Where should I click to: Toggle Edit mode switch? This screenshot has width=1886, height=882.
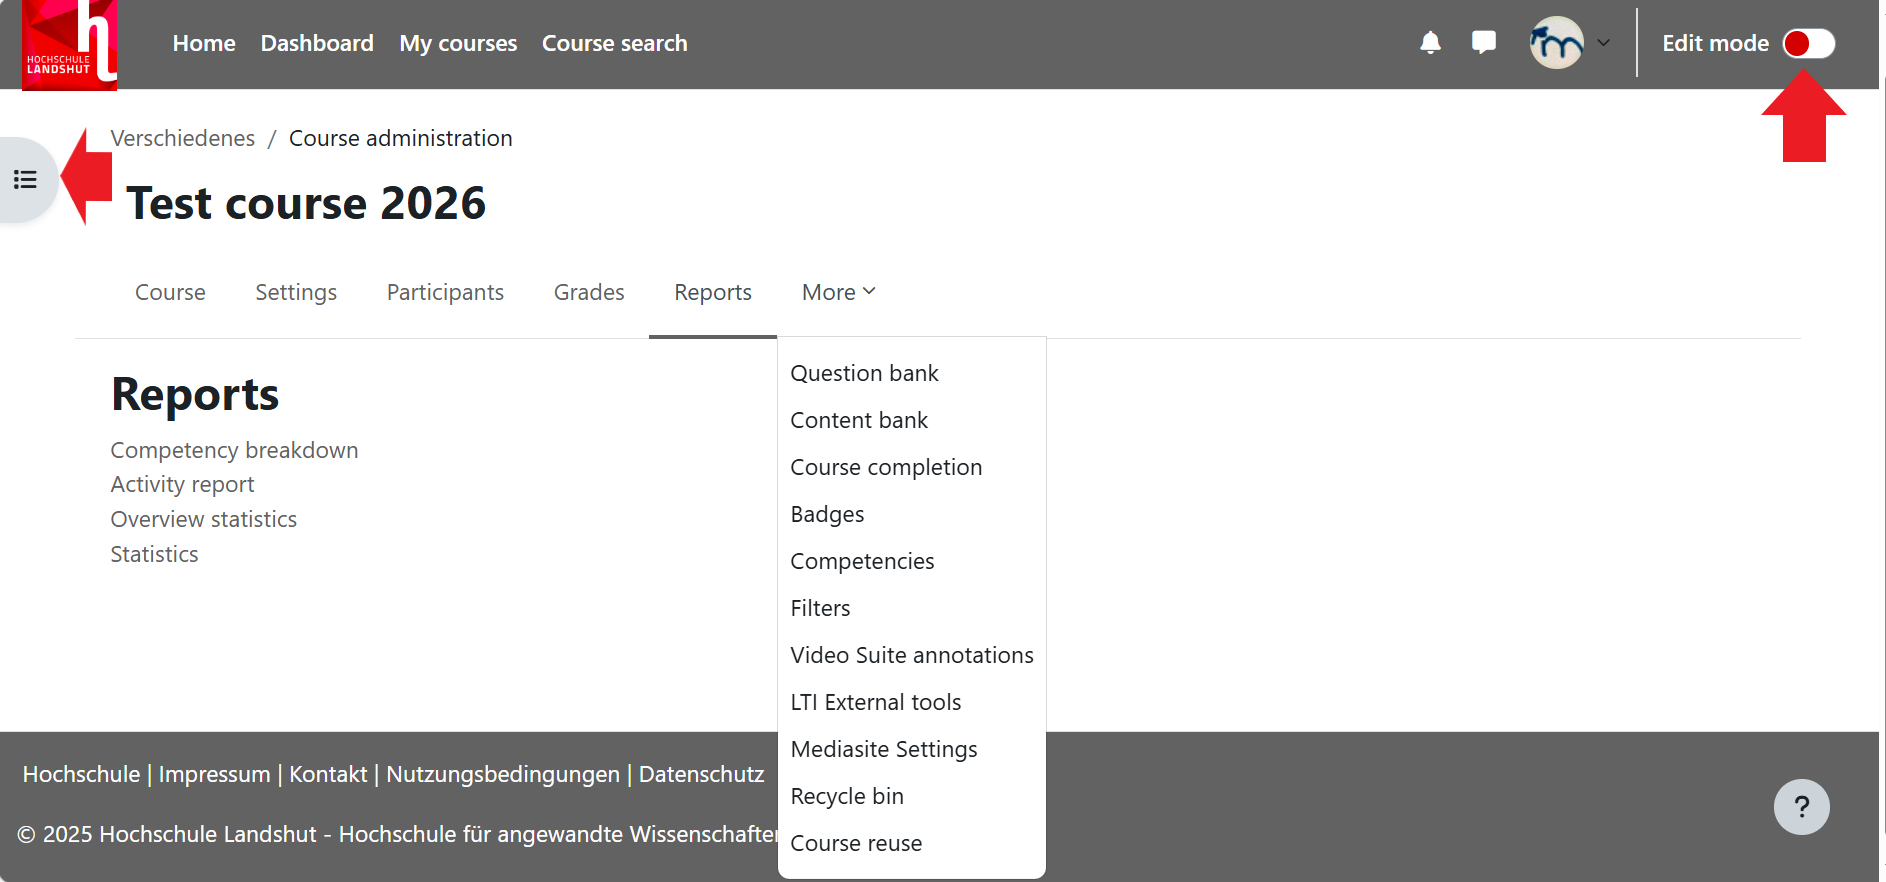(x=1808, y=43)
